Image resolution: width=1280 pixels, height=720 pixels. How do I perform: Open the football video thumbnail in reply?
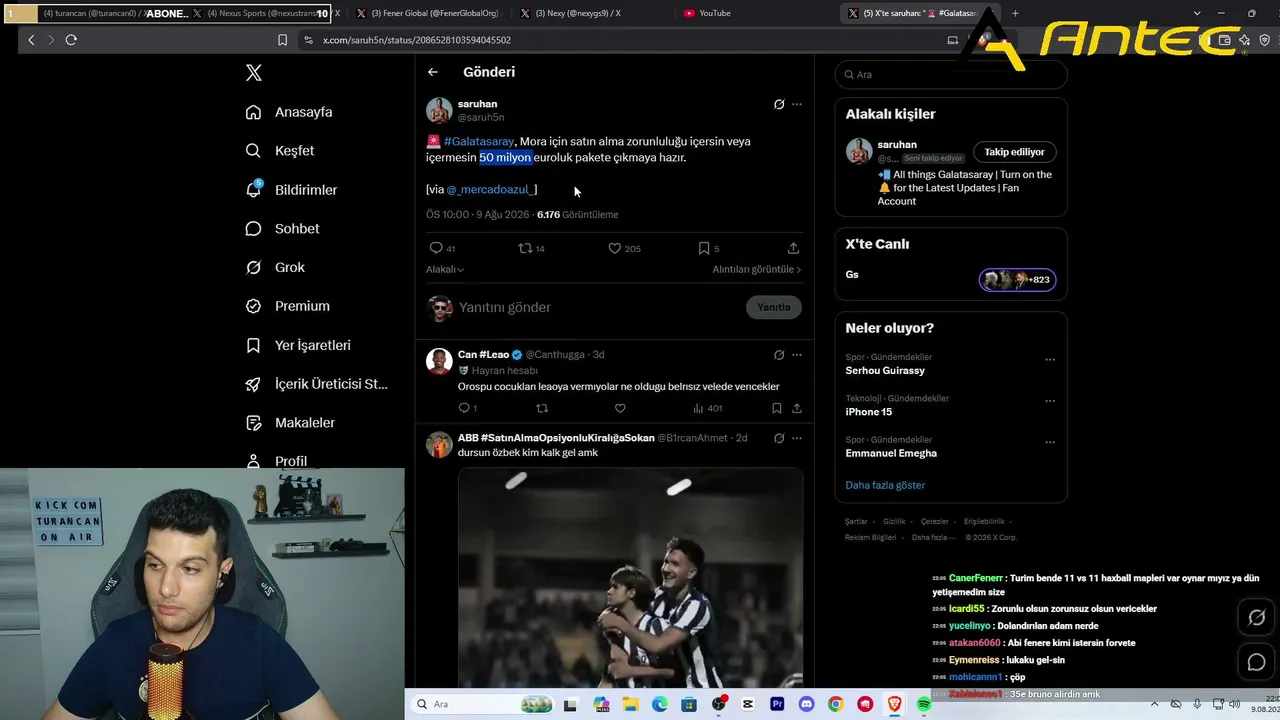click(630, 578)
